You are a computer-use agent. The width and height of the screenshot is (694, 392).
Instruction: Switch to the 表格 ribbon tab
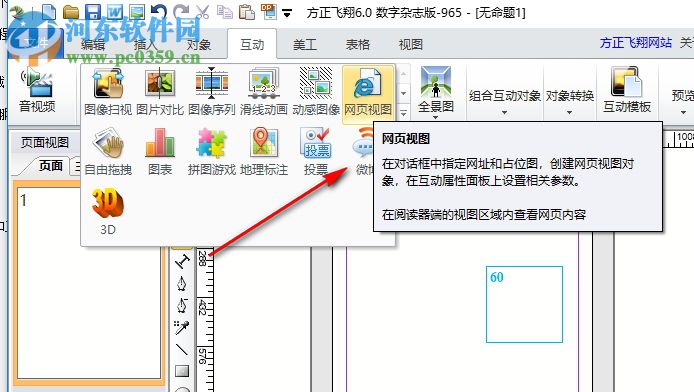[358, 44]
